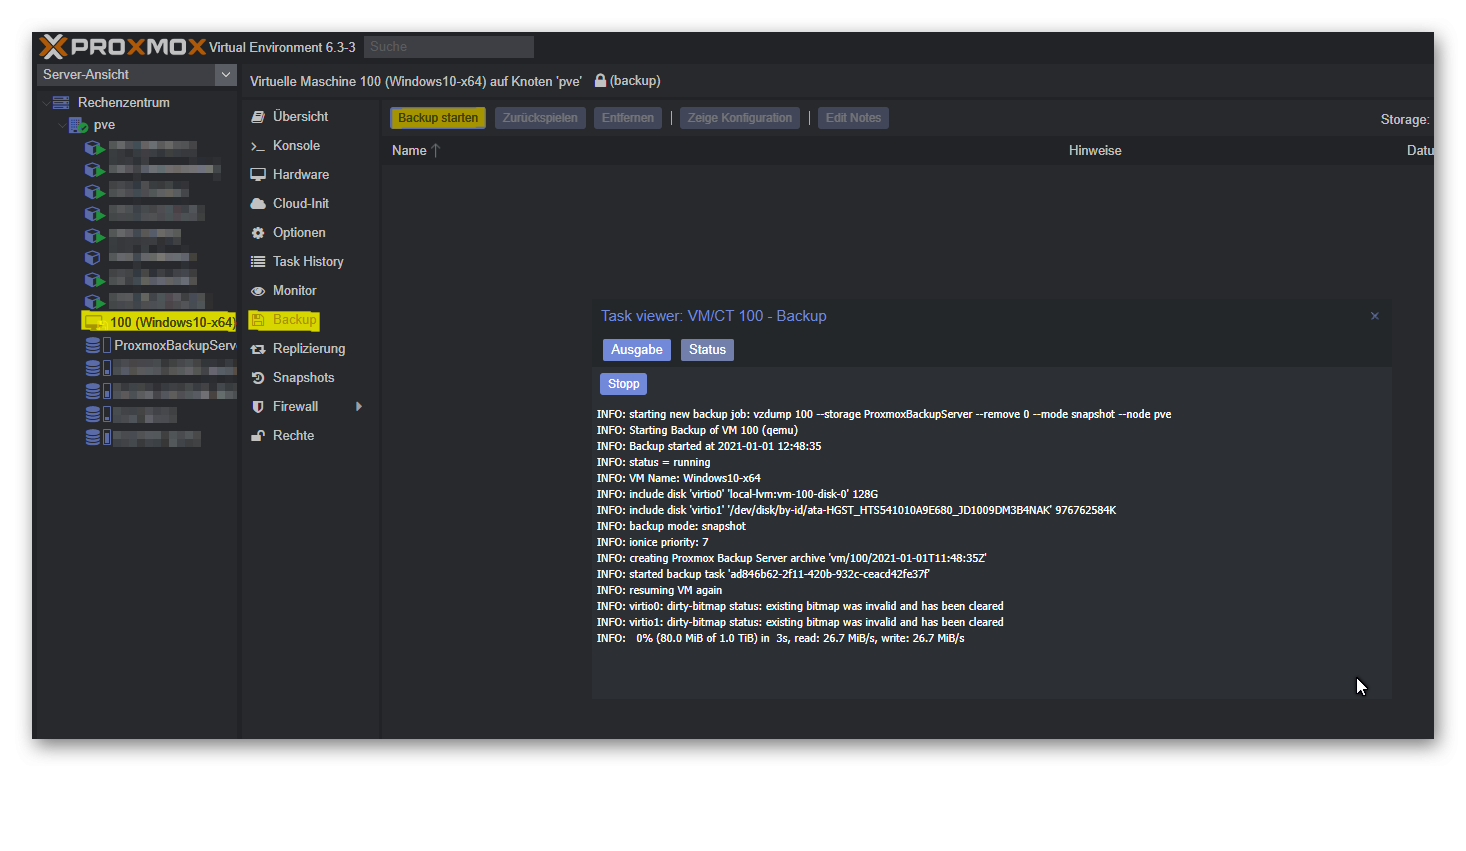The height and width of the screenshot is (851, 1466).
Task: Open the Task History menu item
Action: (308, 261)
